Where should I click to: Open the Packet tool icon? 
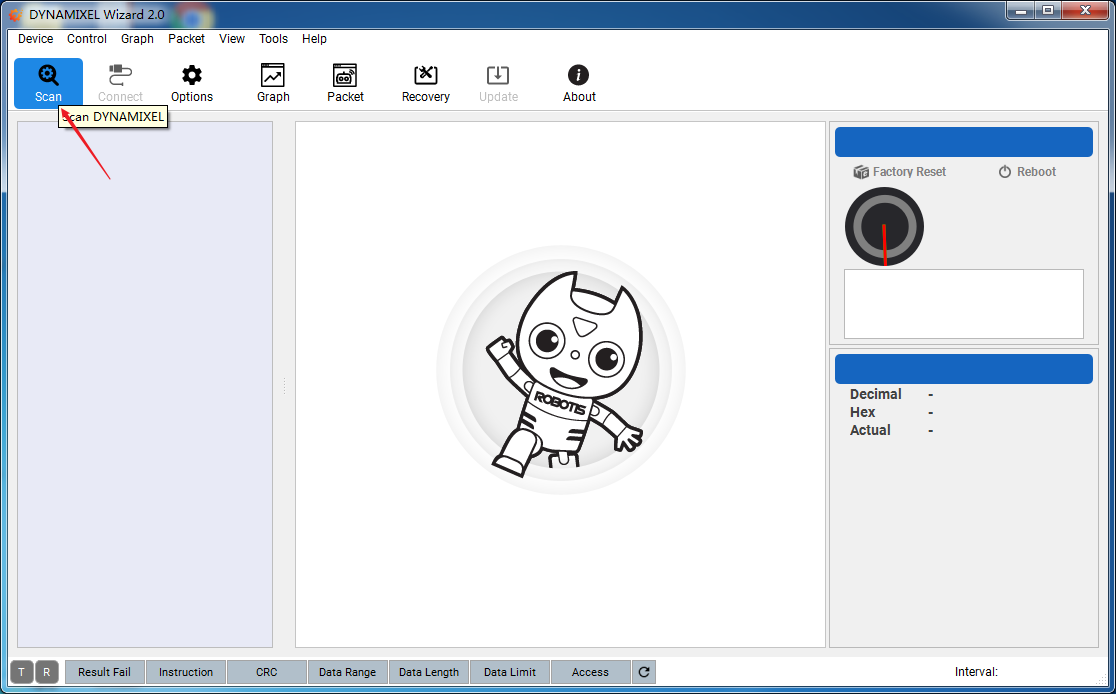[345, 83]
